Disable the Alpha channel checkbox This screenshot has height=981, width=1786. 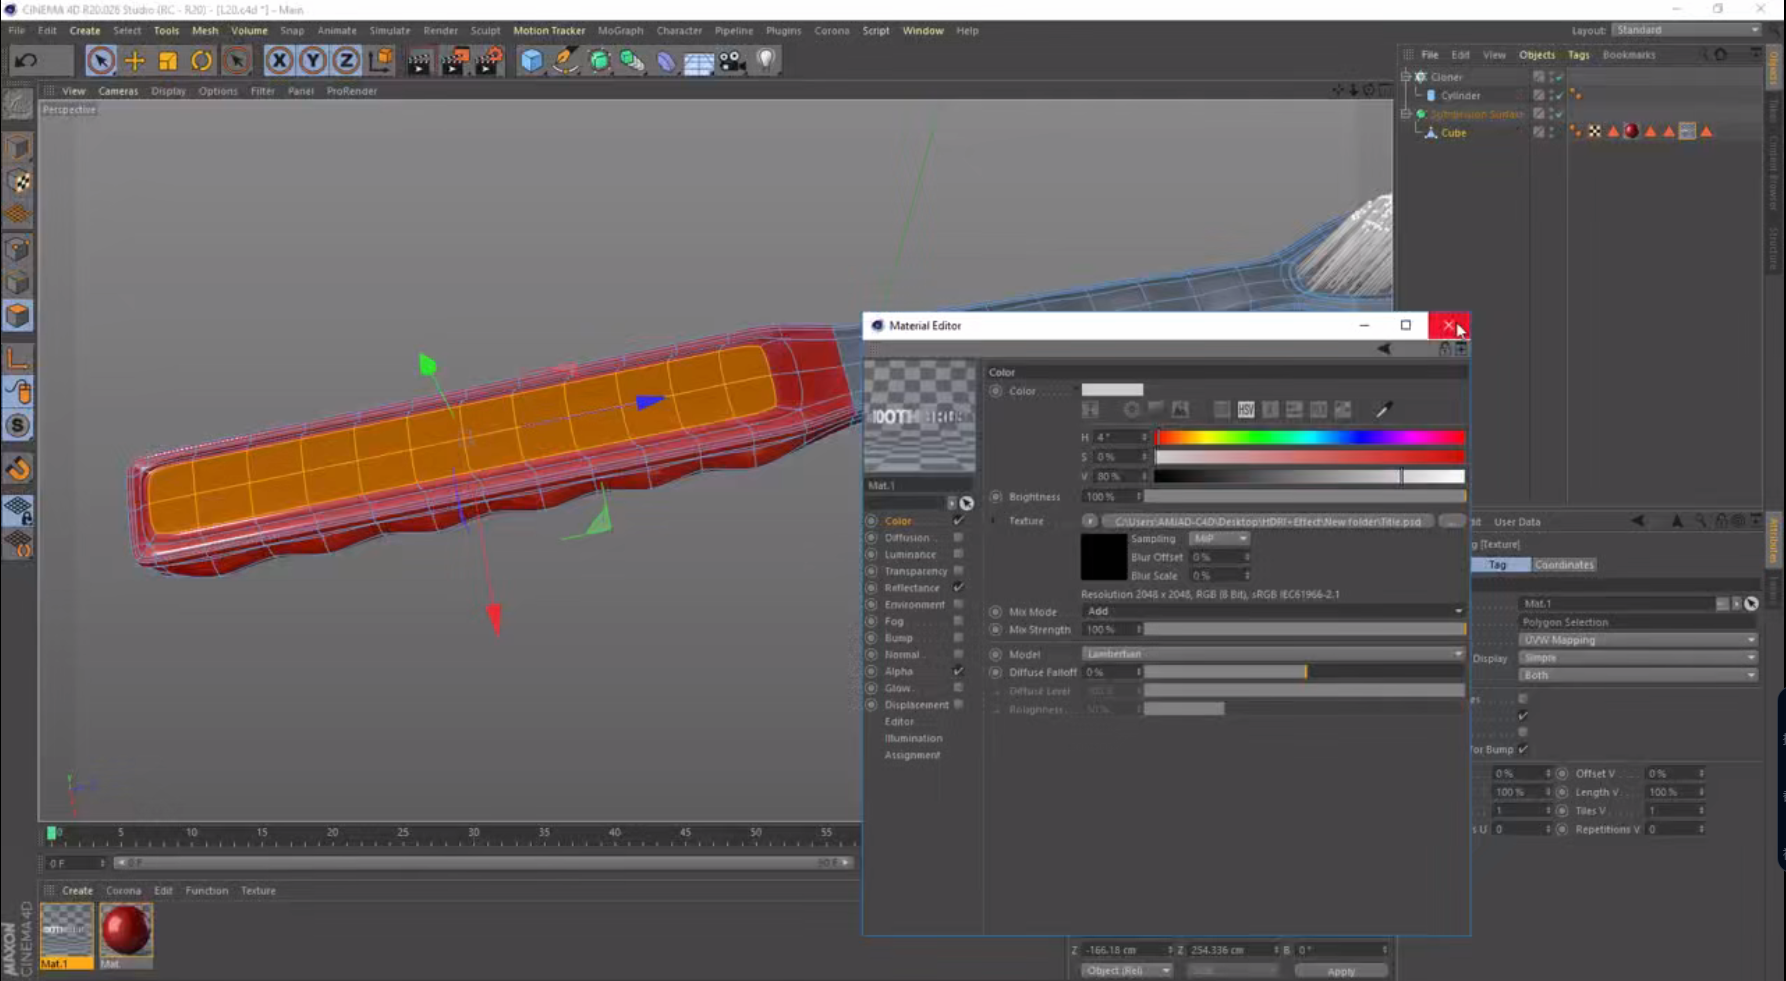coord(958,671)
